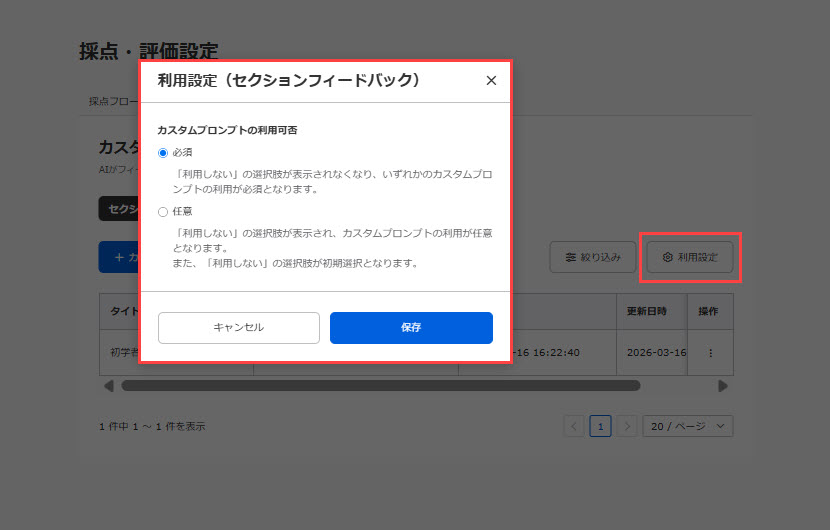Click the horizontal table scrollbar
The width and height of the screenshot is (830, 530).
point(380,385)
